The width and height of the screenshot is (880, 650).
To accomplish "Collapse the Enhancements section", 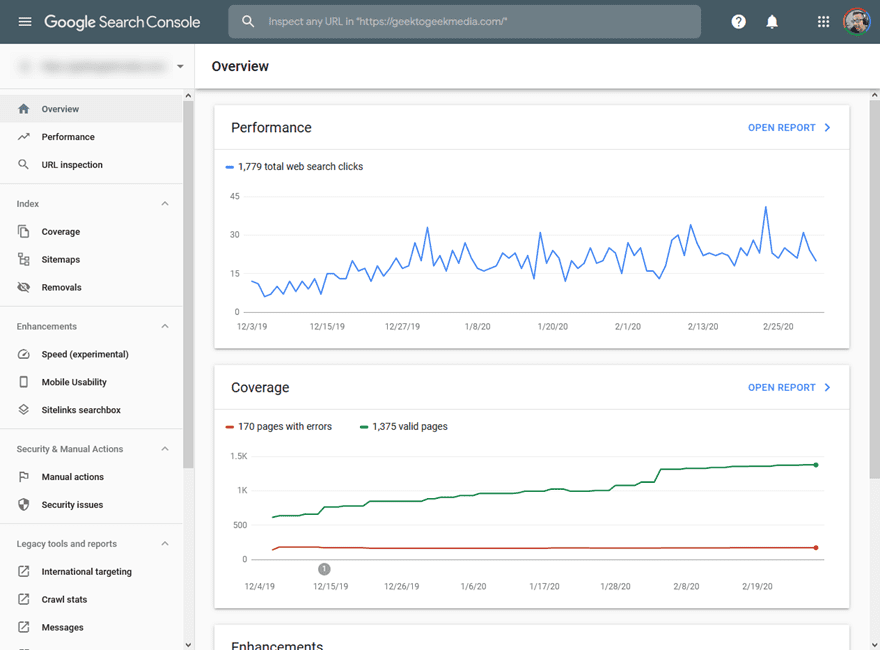I will pos(165,327).
